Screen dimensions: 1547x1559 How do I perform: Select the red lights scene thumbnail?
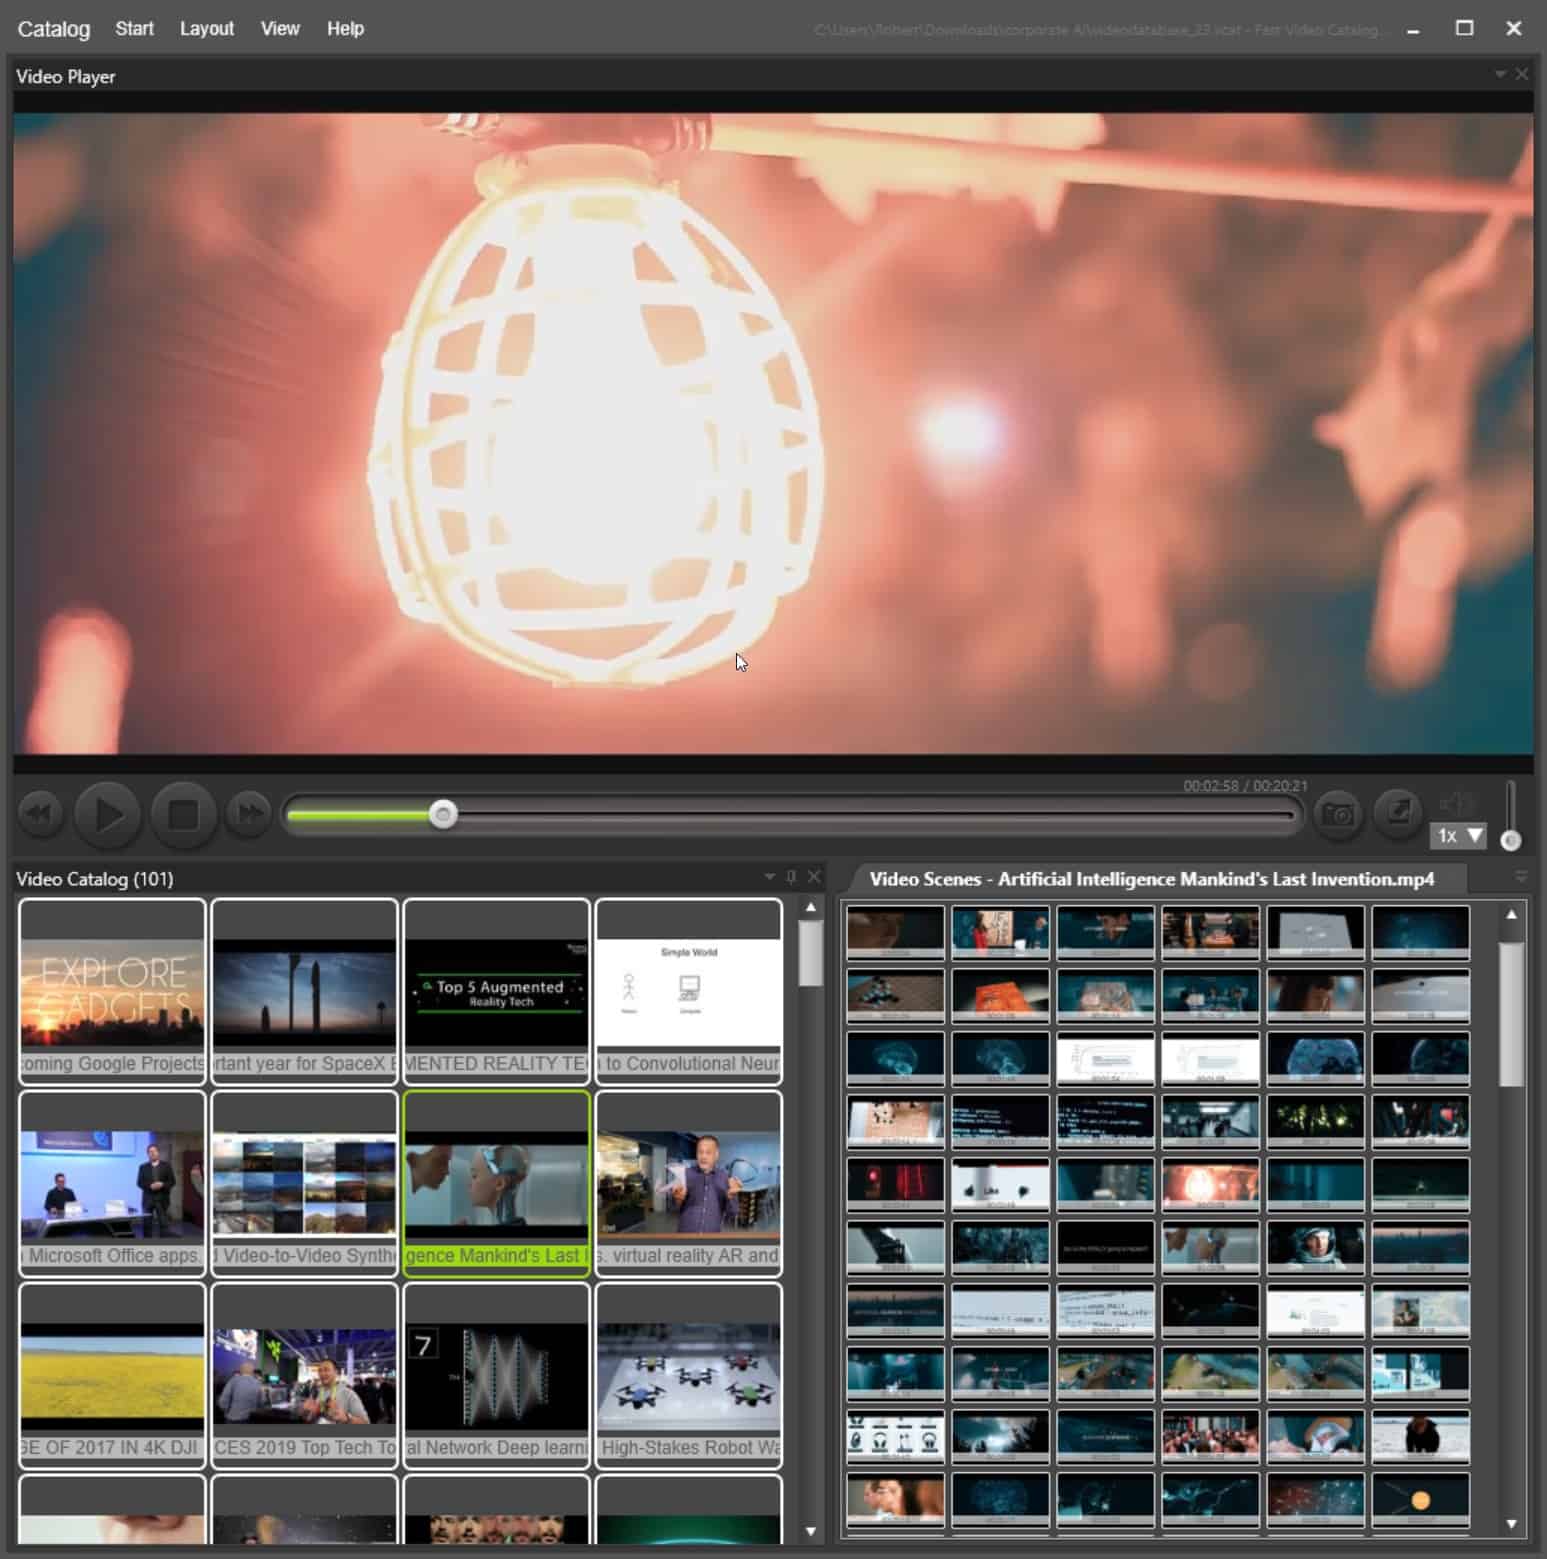click(x=895, y=1184)
